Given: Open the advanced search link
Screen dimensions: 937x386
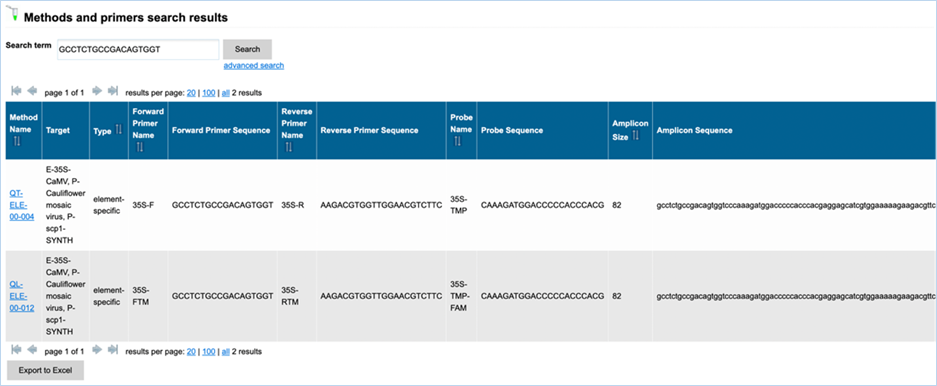Looking at the screenshot, I should (254, 66).
